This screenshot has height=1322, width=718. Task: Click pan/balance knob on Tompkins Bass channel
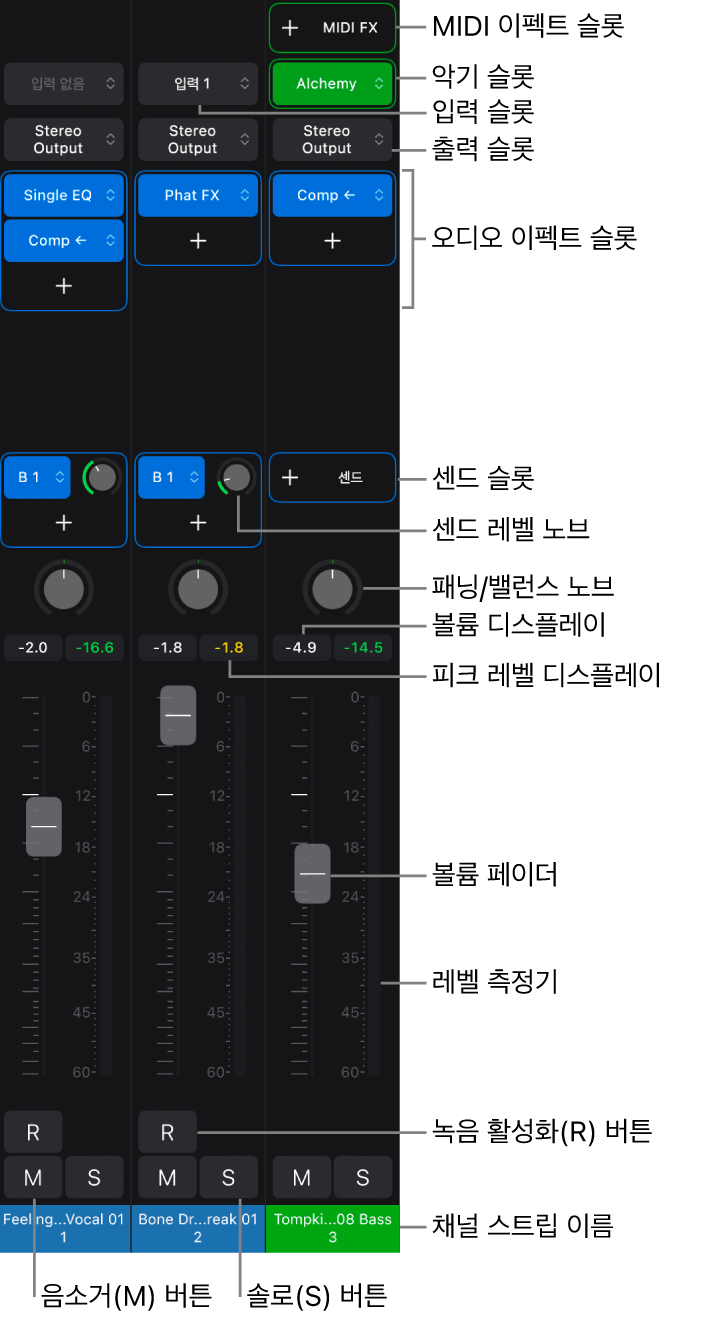pos(332,589)
